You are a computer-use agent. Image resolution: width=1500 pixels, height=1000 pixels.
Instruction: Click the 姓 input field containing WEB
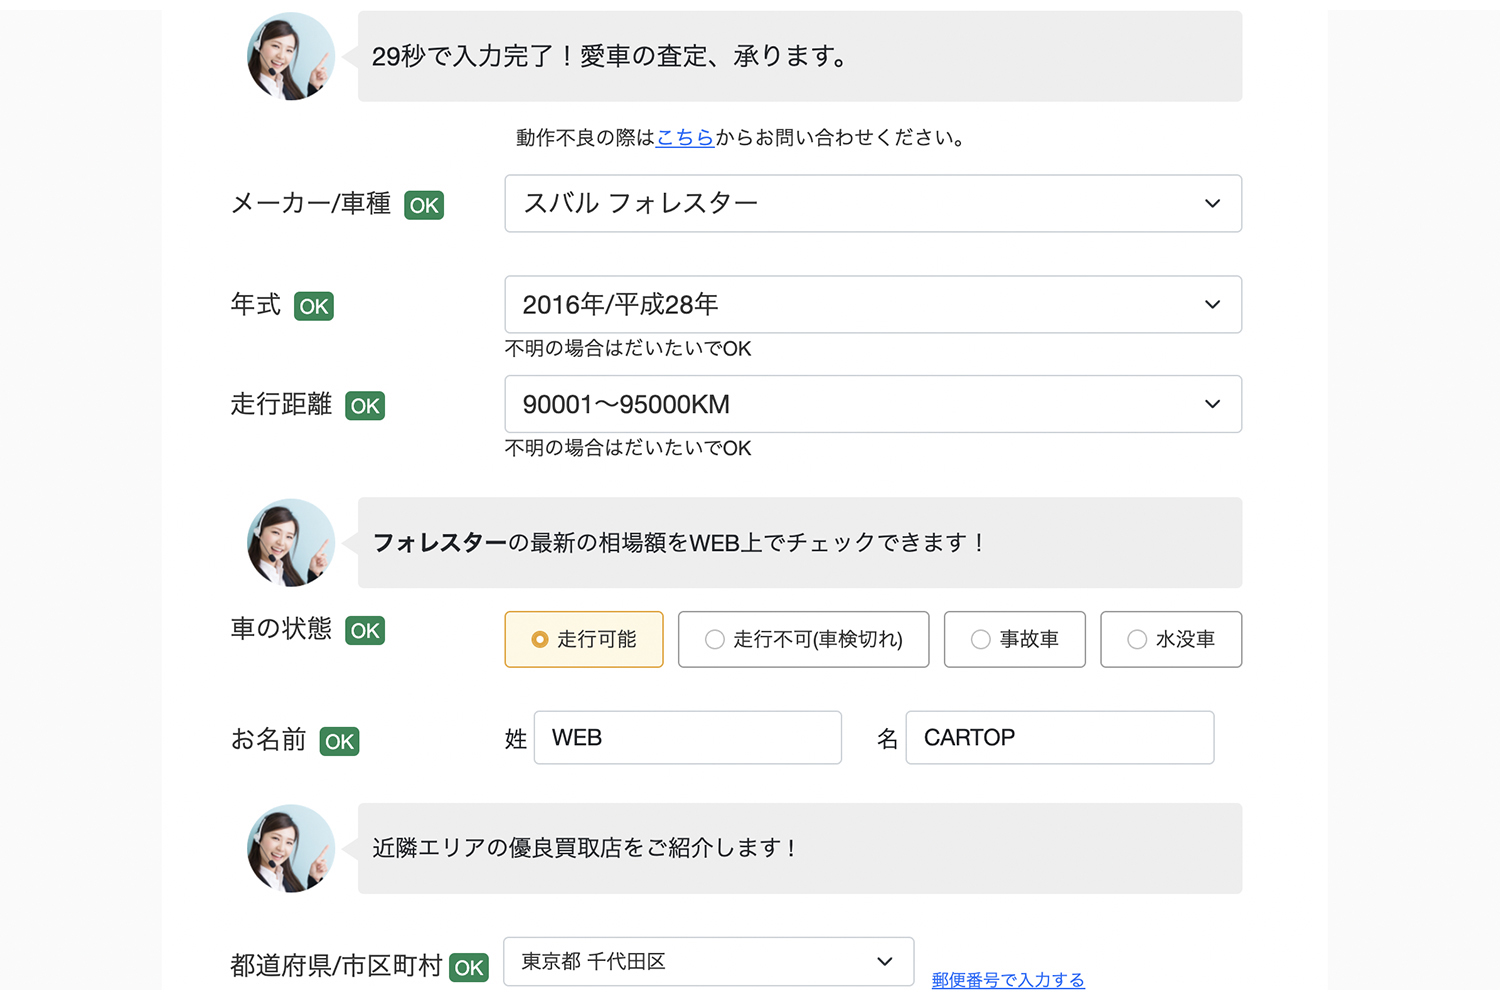point(688,738)
